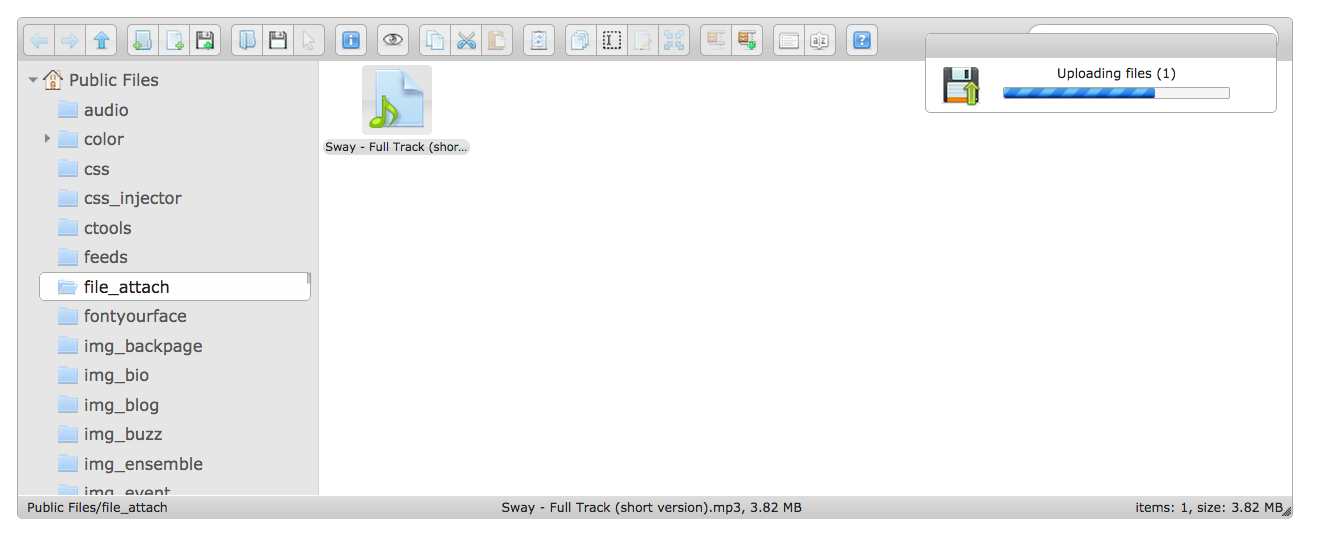Screen dimensions: 1340x538
Task: Expand the color folder arrow
Action: [47, 139]
